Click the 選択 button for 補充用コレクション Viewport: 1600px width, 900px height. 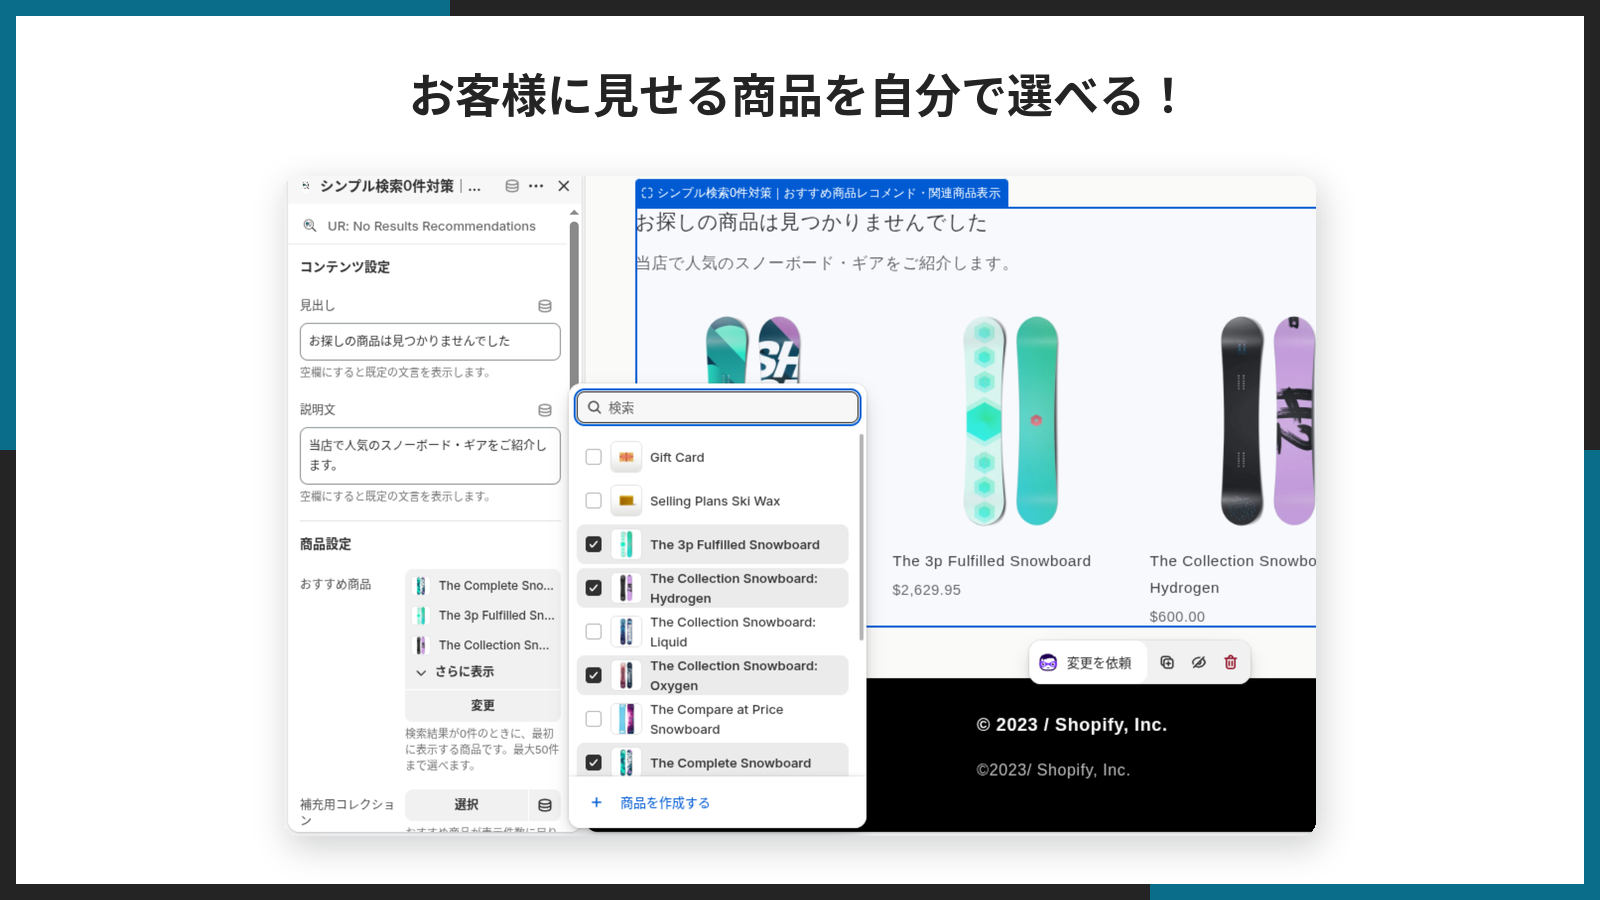click(x=466, y=805)
